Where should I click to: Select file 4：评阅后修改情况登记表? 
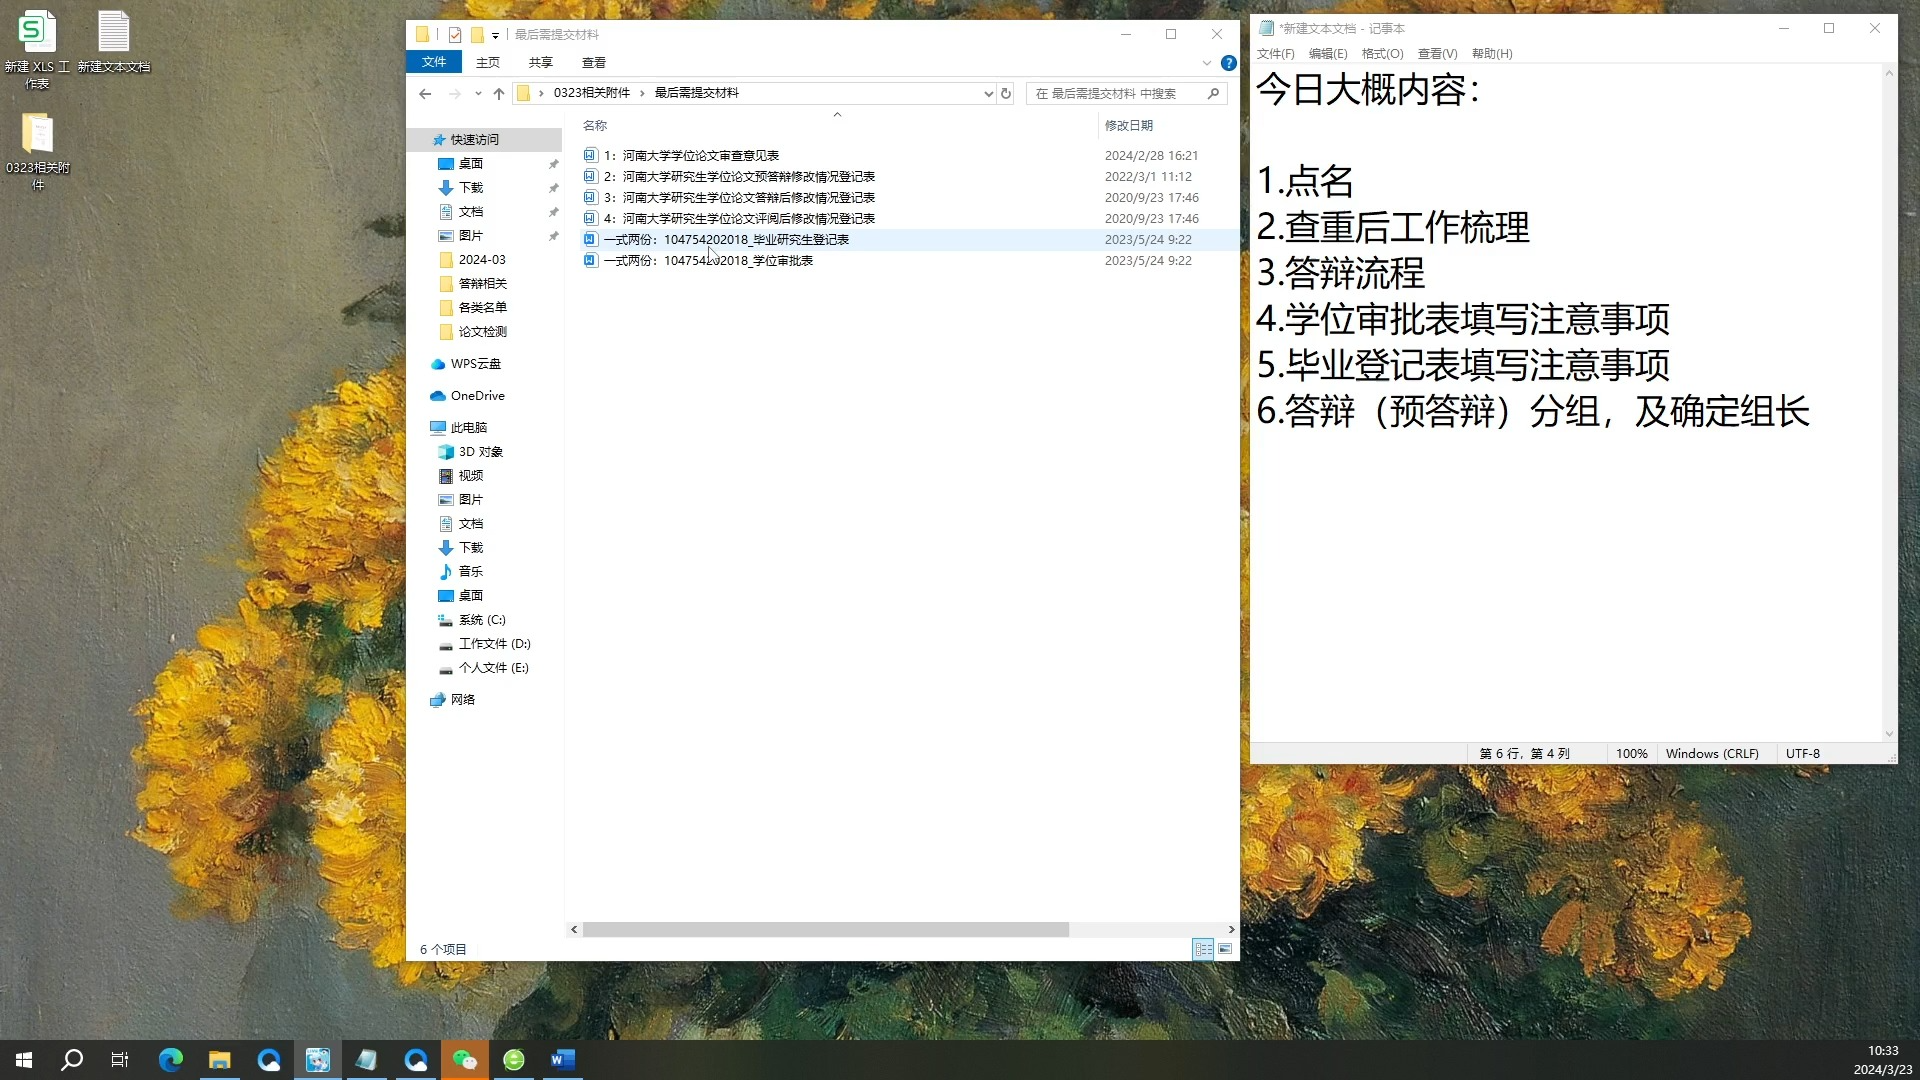pyautogui.click(x=739, y=219)
